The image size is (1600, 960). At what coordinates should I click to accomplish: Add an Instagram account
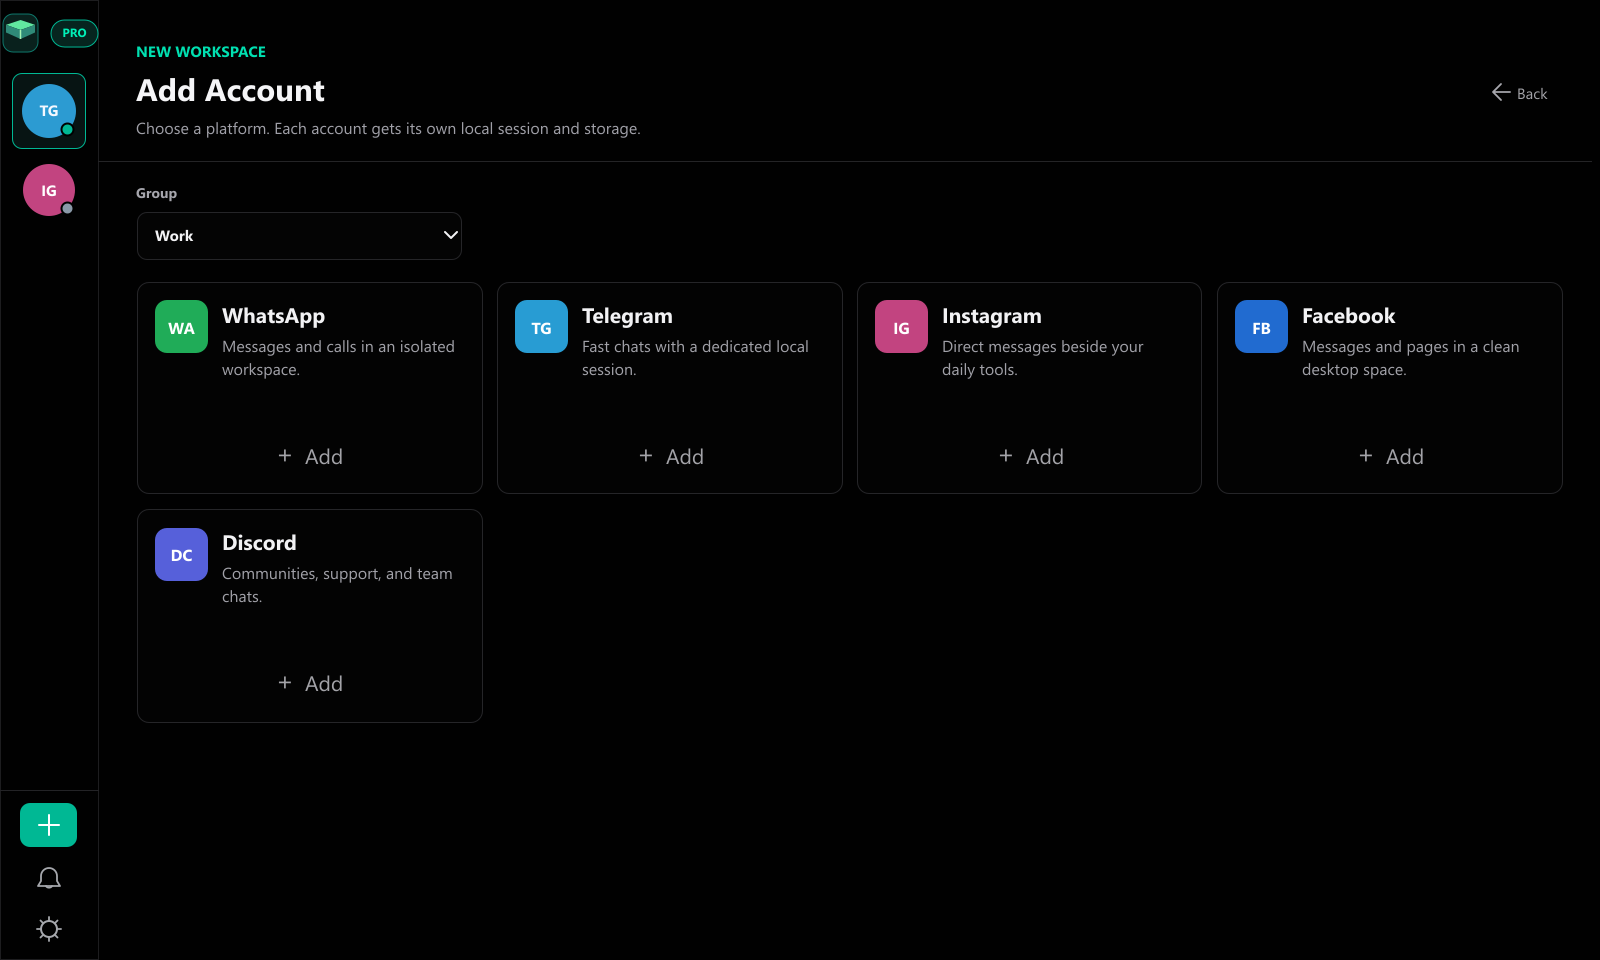click(1030, 457)
